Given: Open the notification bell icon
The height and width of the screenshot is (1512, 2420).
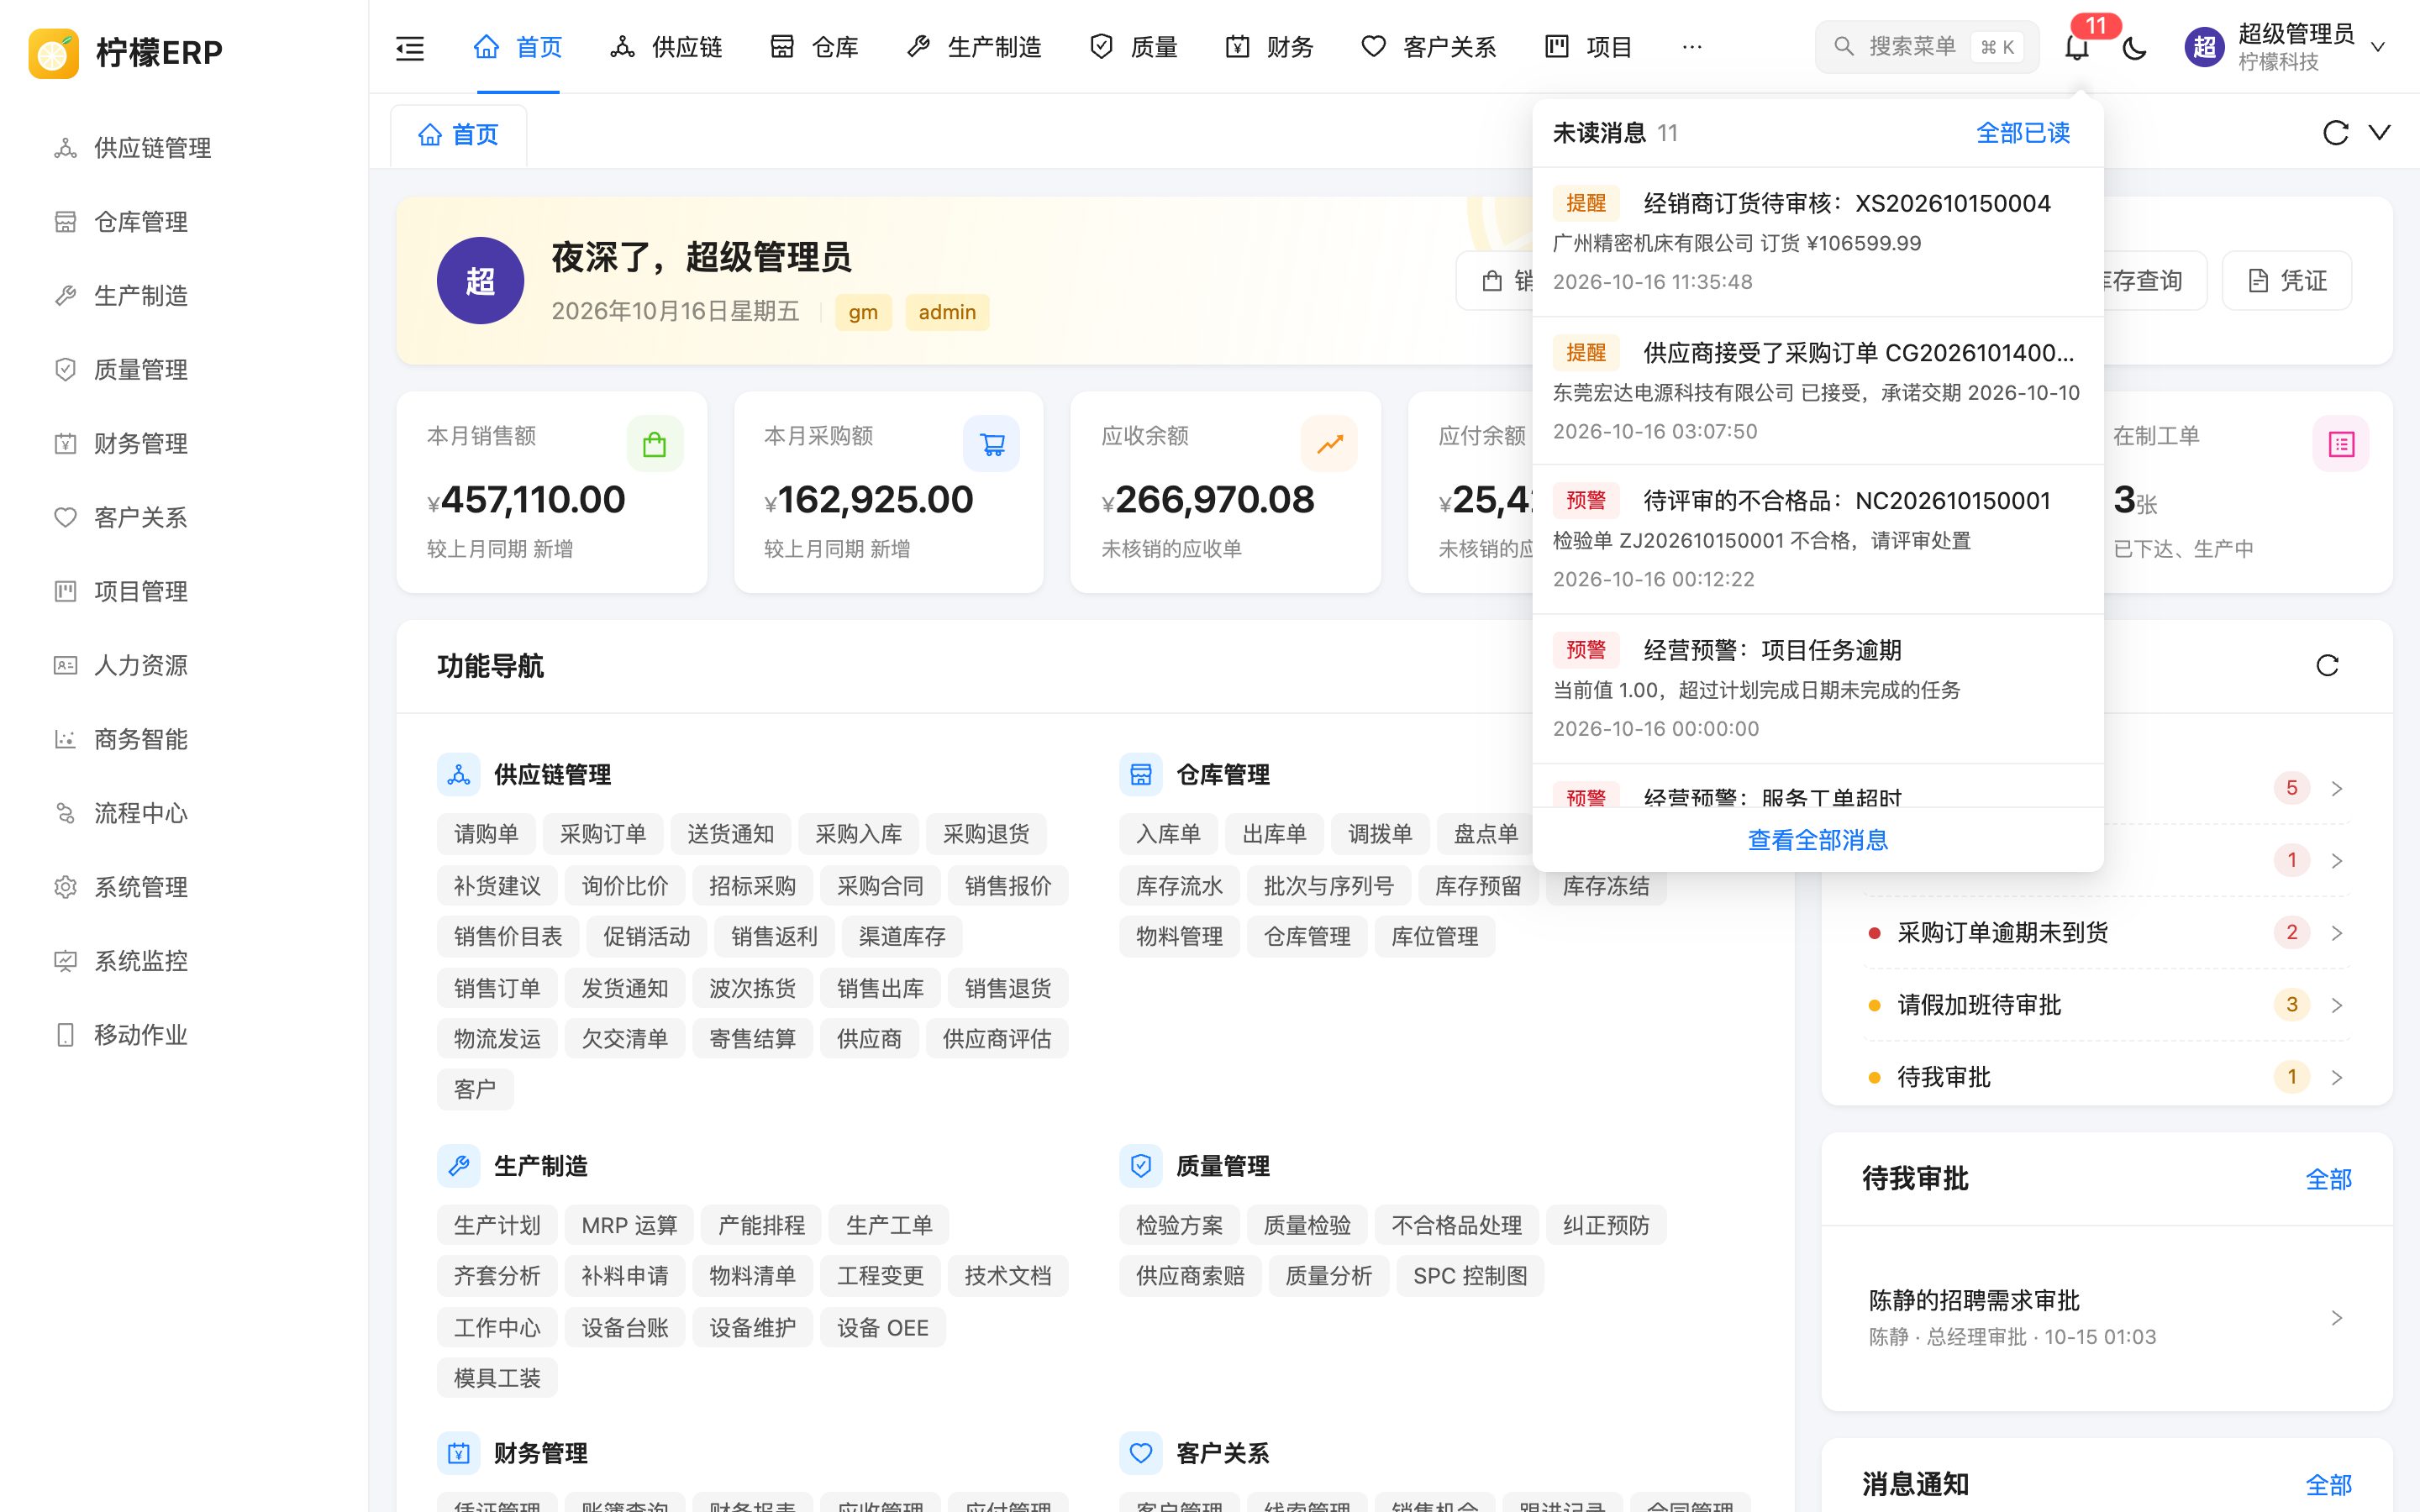Looking at the screenshot, I should pyautogui.click(x=2077, y=47).
